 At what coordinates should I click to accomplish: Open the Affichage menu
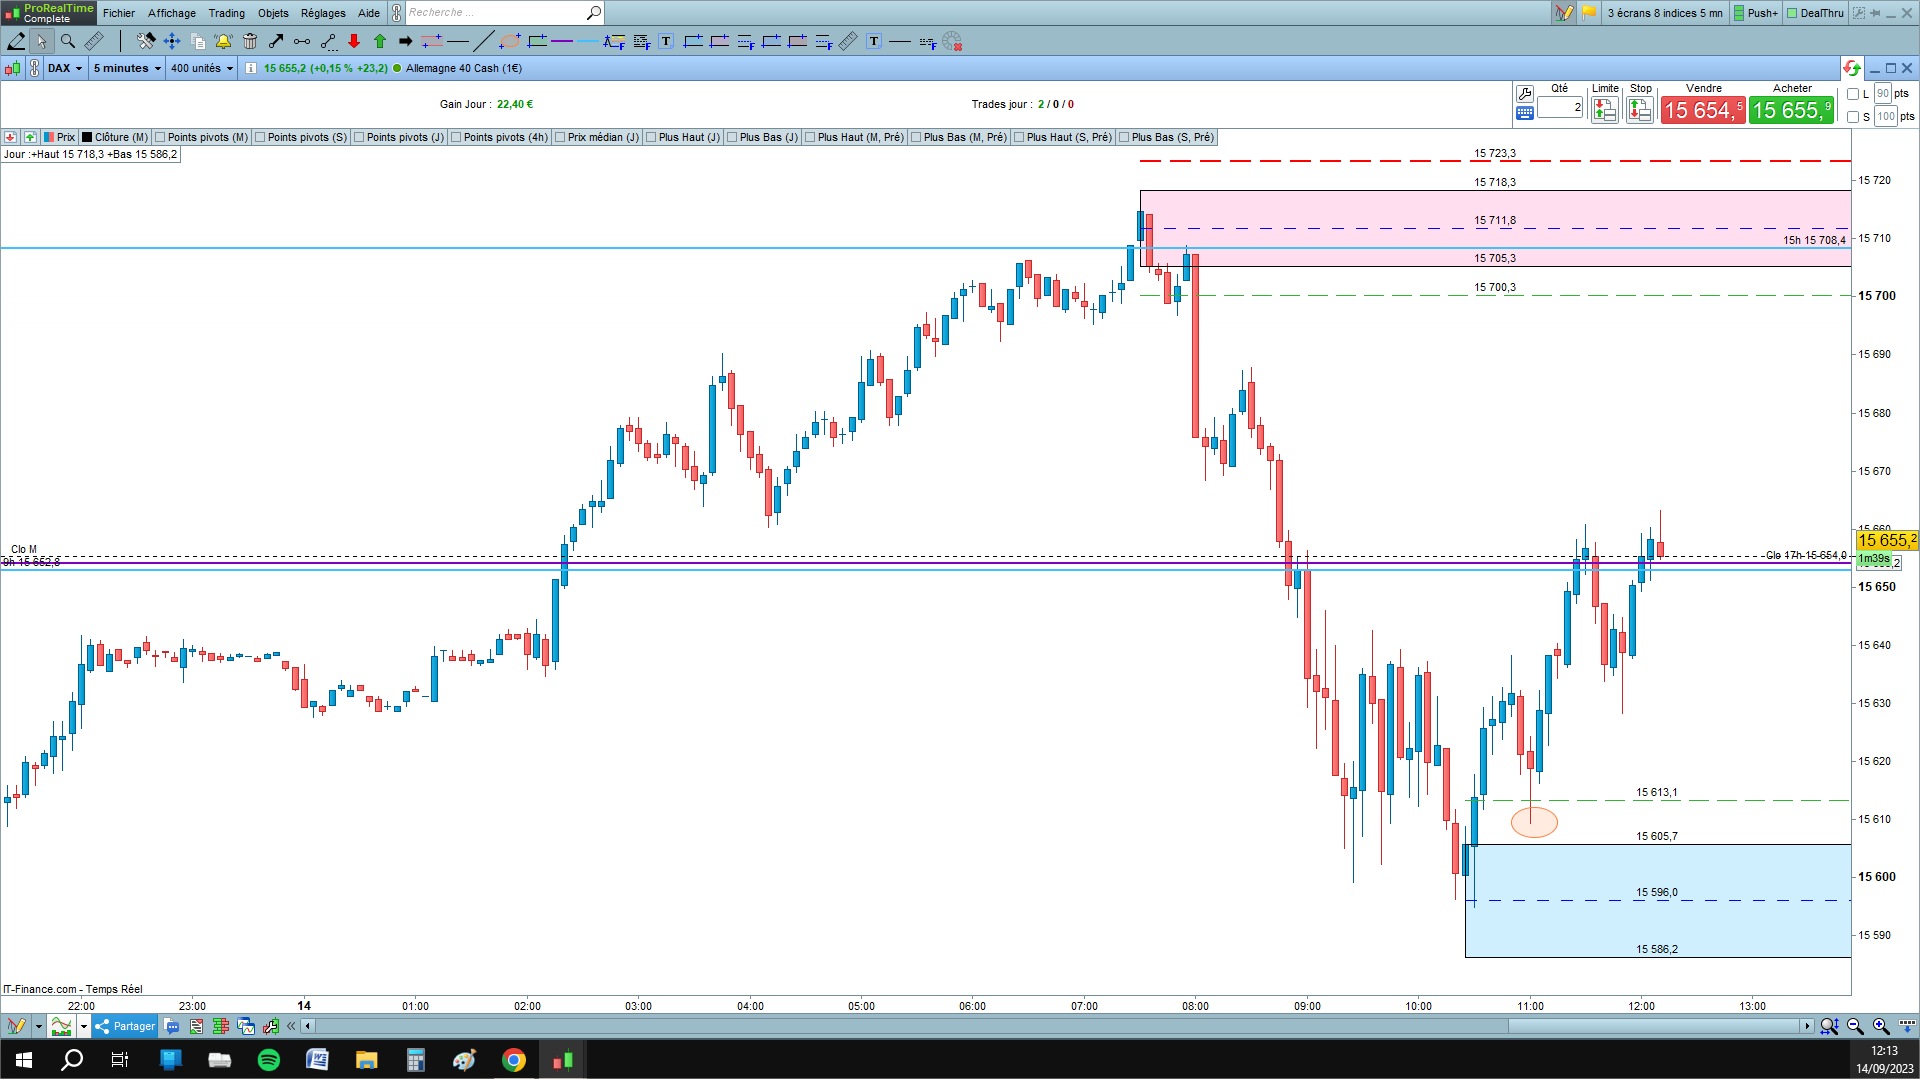172,13
